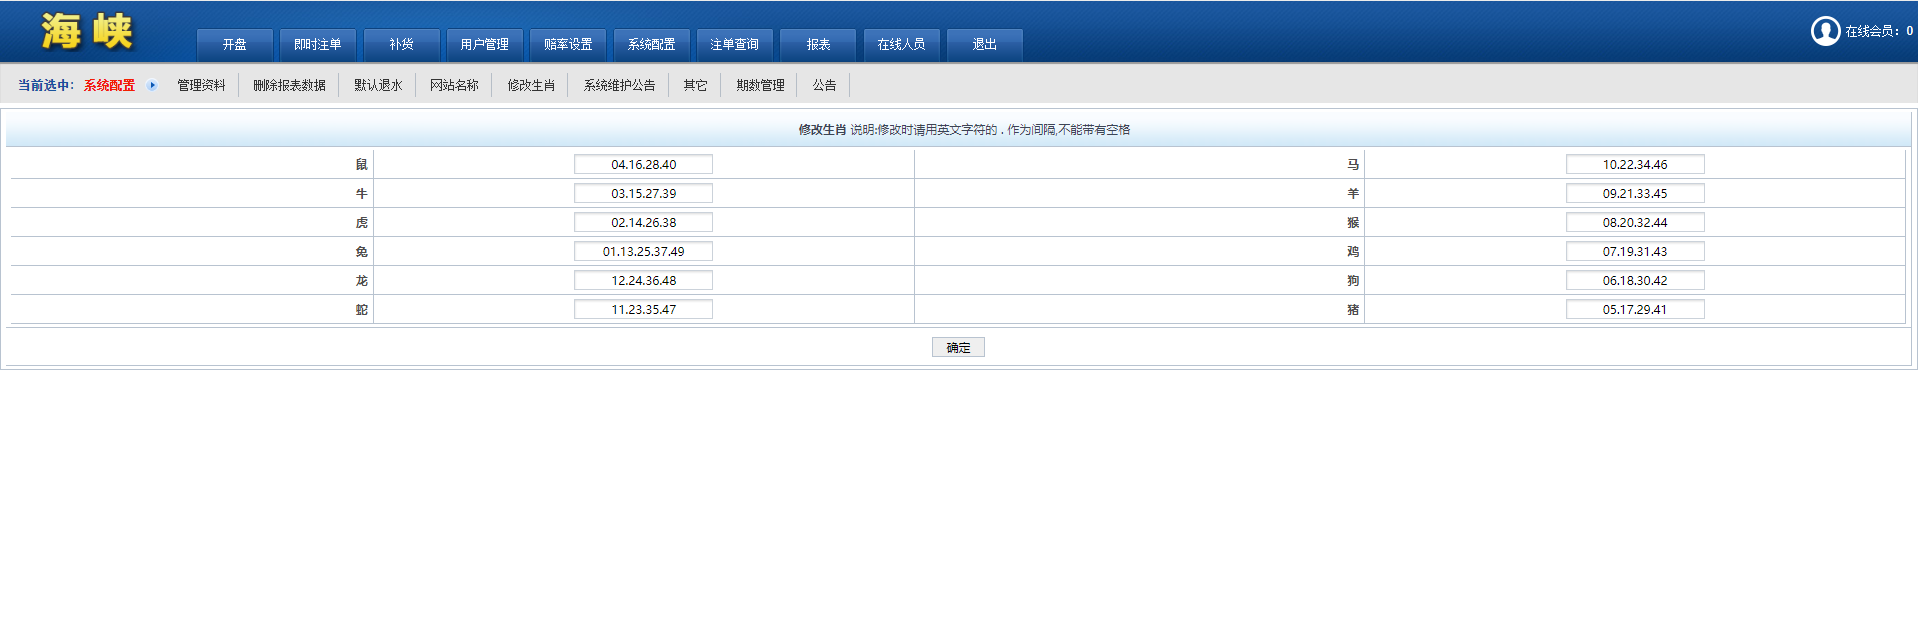Select the 猪 zodiac input field
Viewport: 1918px width, 626px height.
pos(1634,310)
